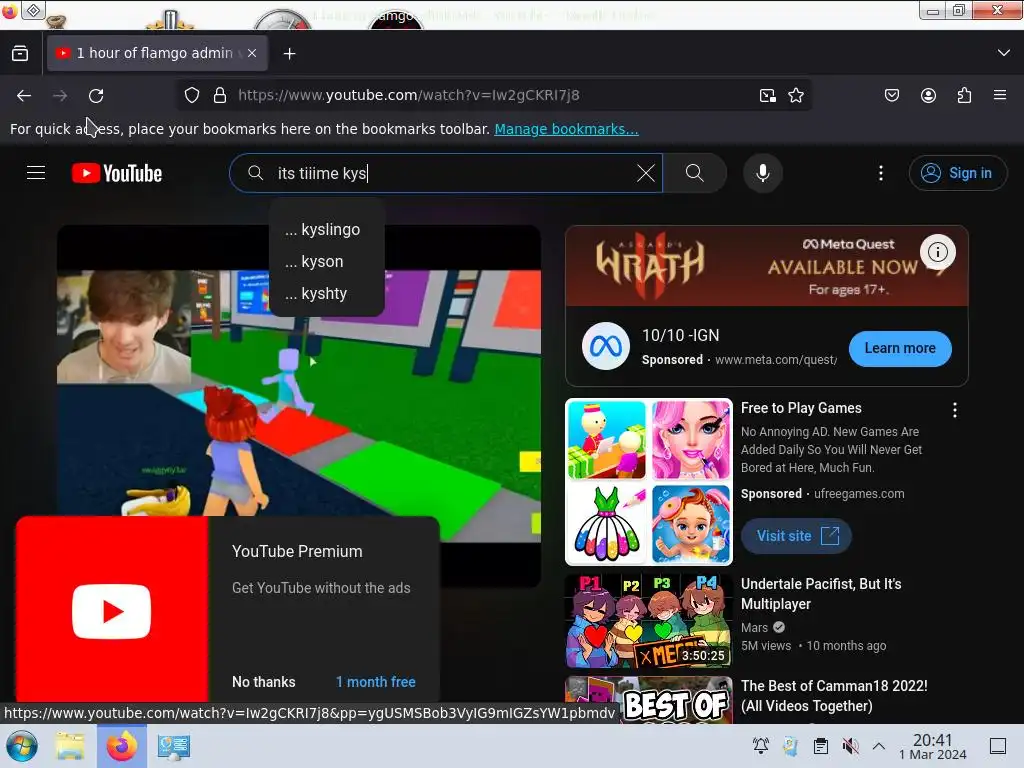The width and height of the screenshot is (1024, 768).
Task: Open the Wrath ad info icon
Action: coord(938,252)
